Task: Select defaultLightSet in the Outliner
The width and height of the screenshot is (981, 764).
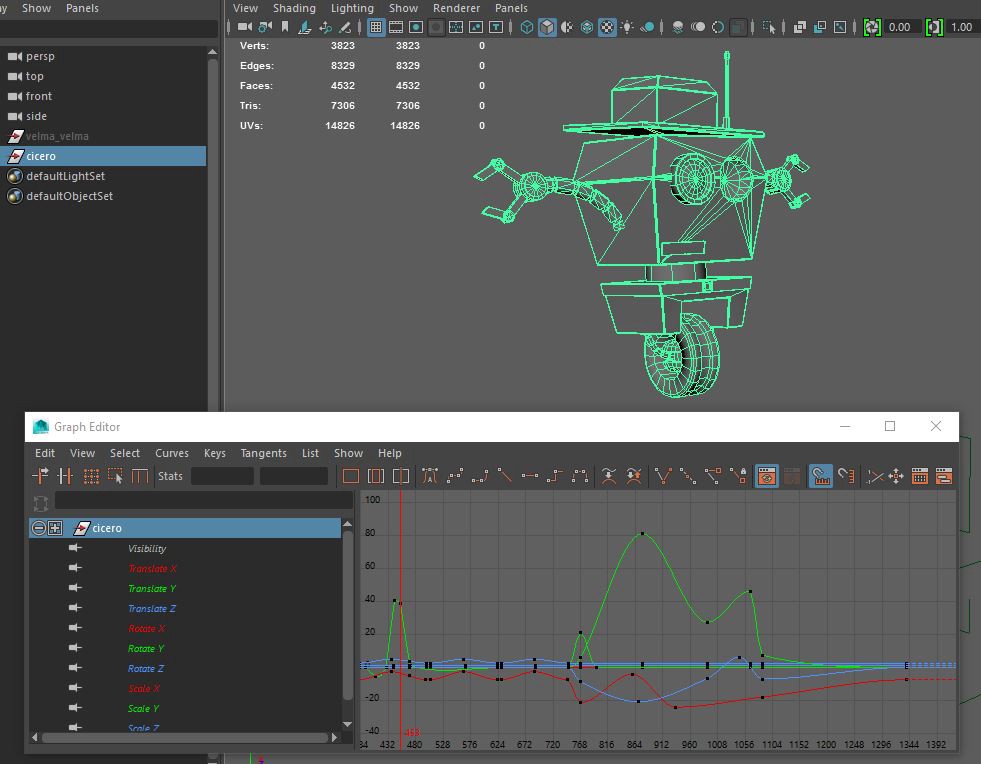Action: [x=65, y=176]
